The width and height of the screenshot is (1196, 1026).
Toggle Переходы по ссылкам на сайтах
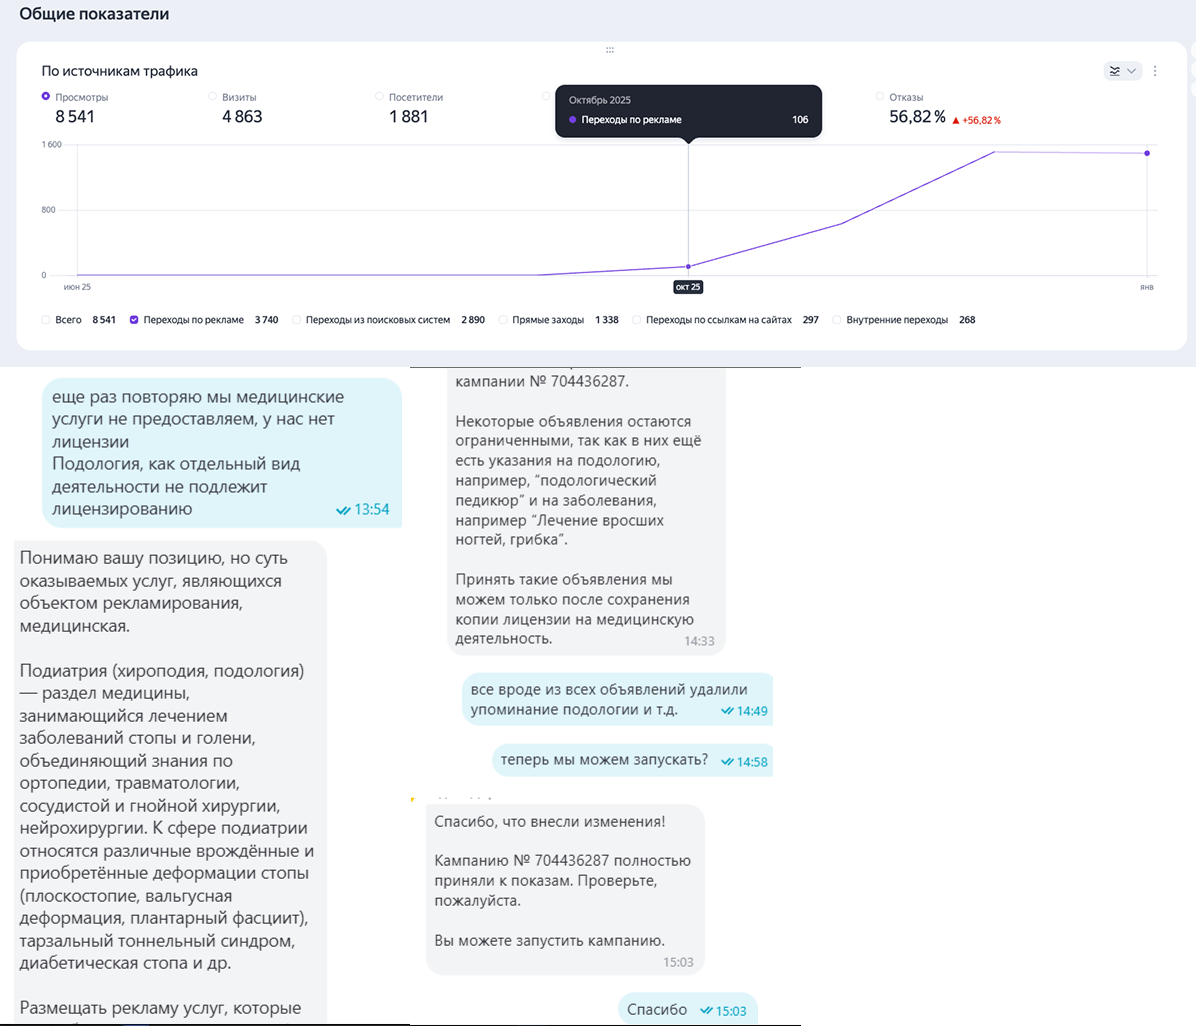coord(637,320)
